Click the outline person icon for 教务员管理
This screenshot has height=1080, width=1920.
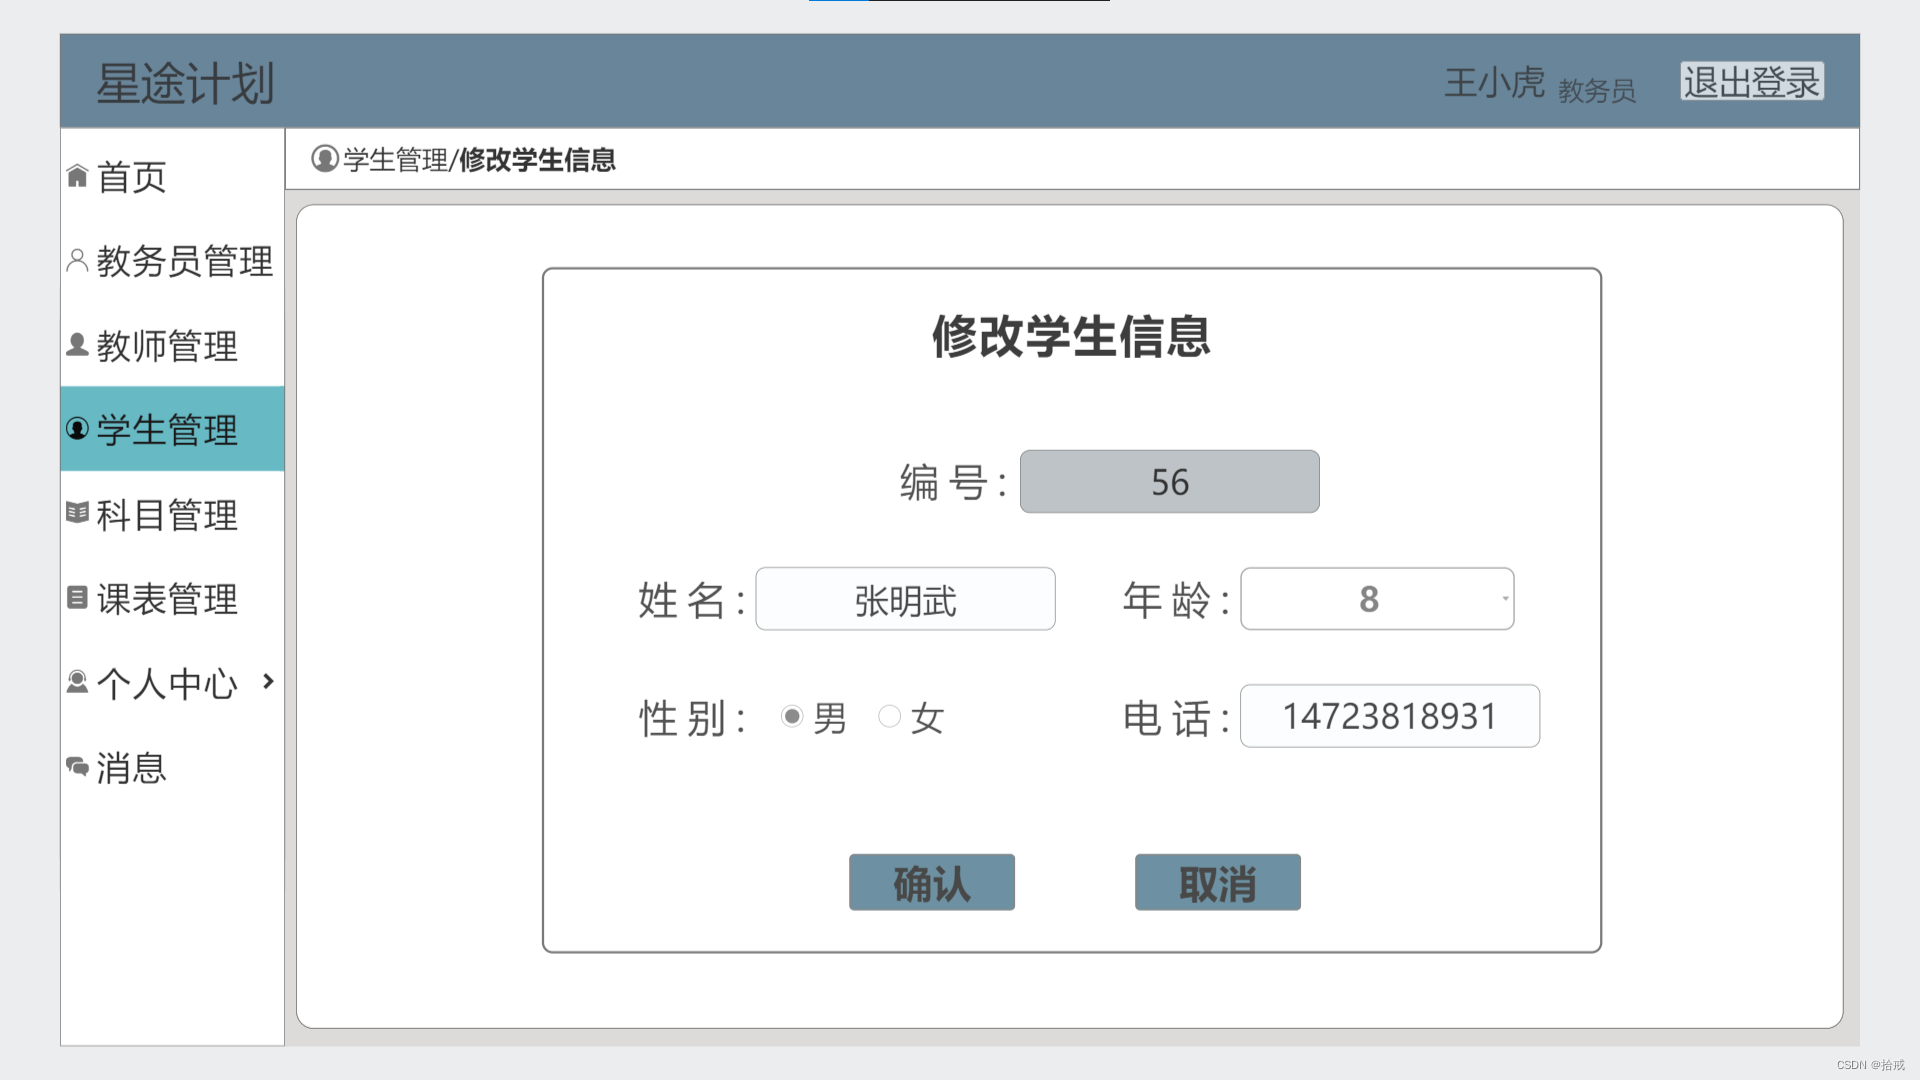(x=77, y=260)
